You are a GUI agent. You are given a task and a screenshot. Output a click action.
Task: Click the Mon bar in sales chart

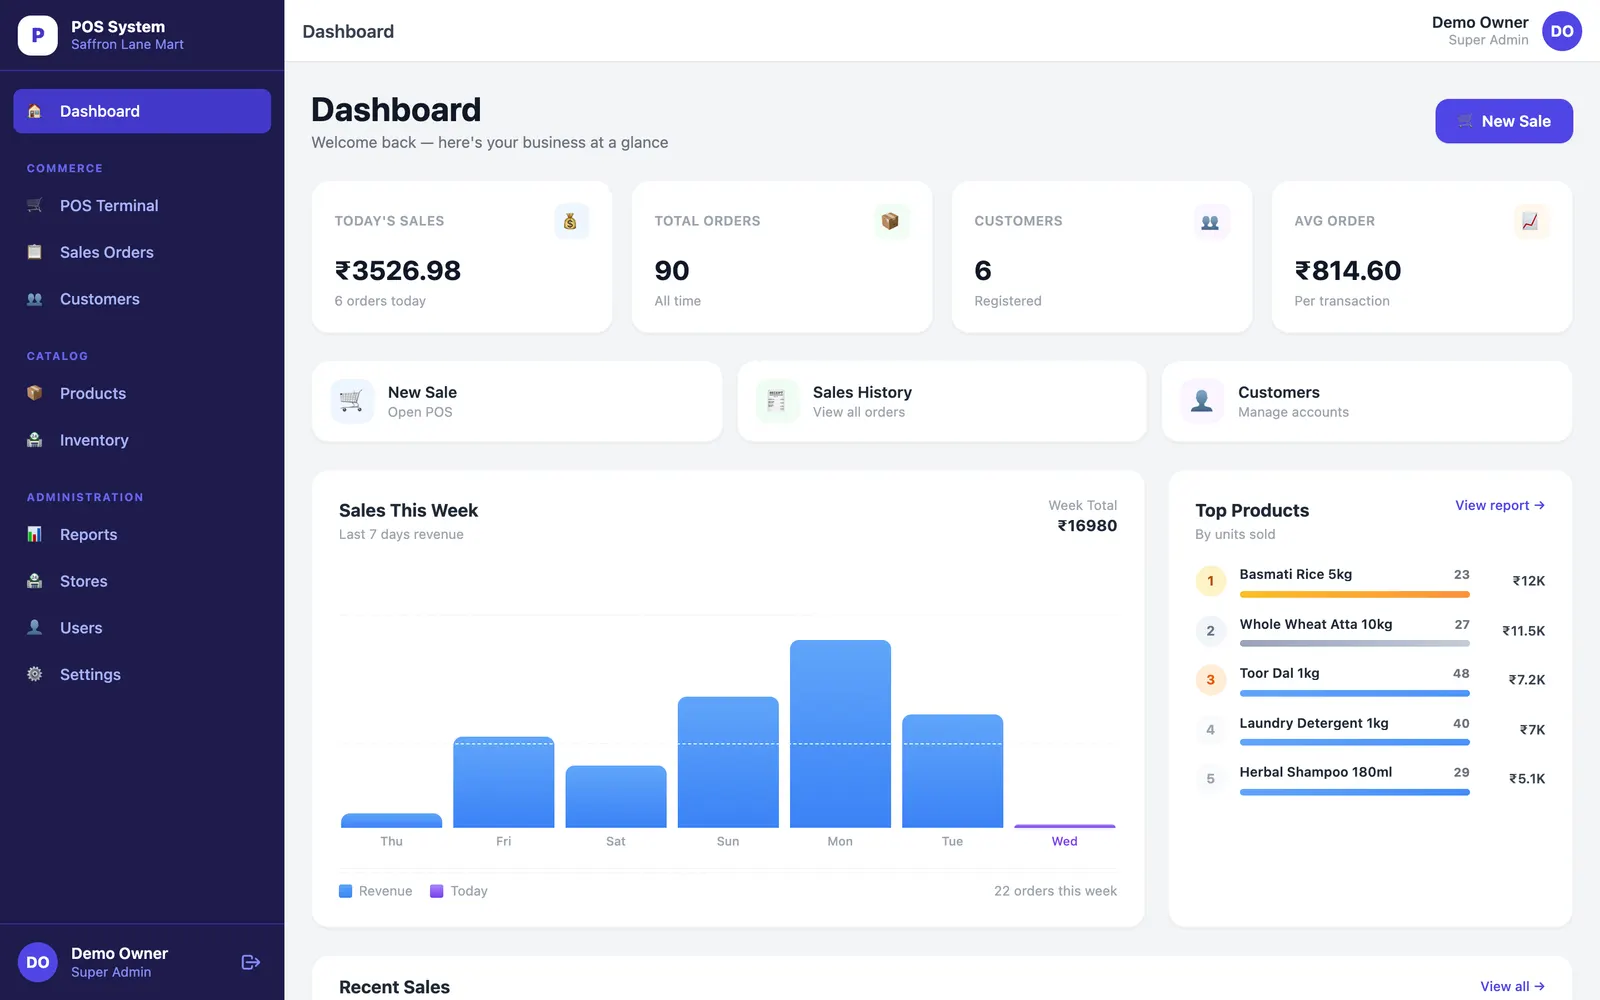tap(840, 734)
